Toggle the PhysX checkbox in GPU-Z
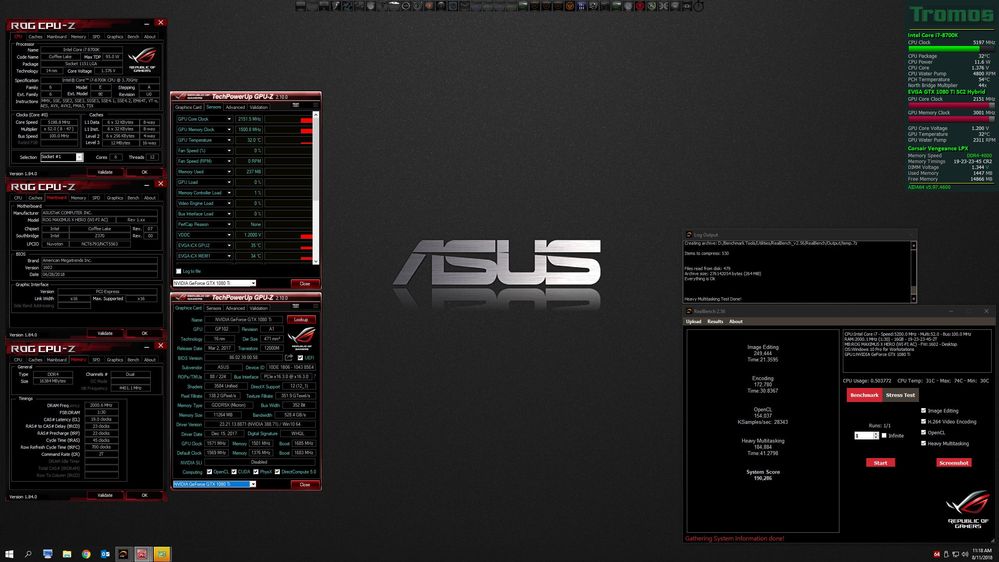The image size is (999, 562). [255, 472]
